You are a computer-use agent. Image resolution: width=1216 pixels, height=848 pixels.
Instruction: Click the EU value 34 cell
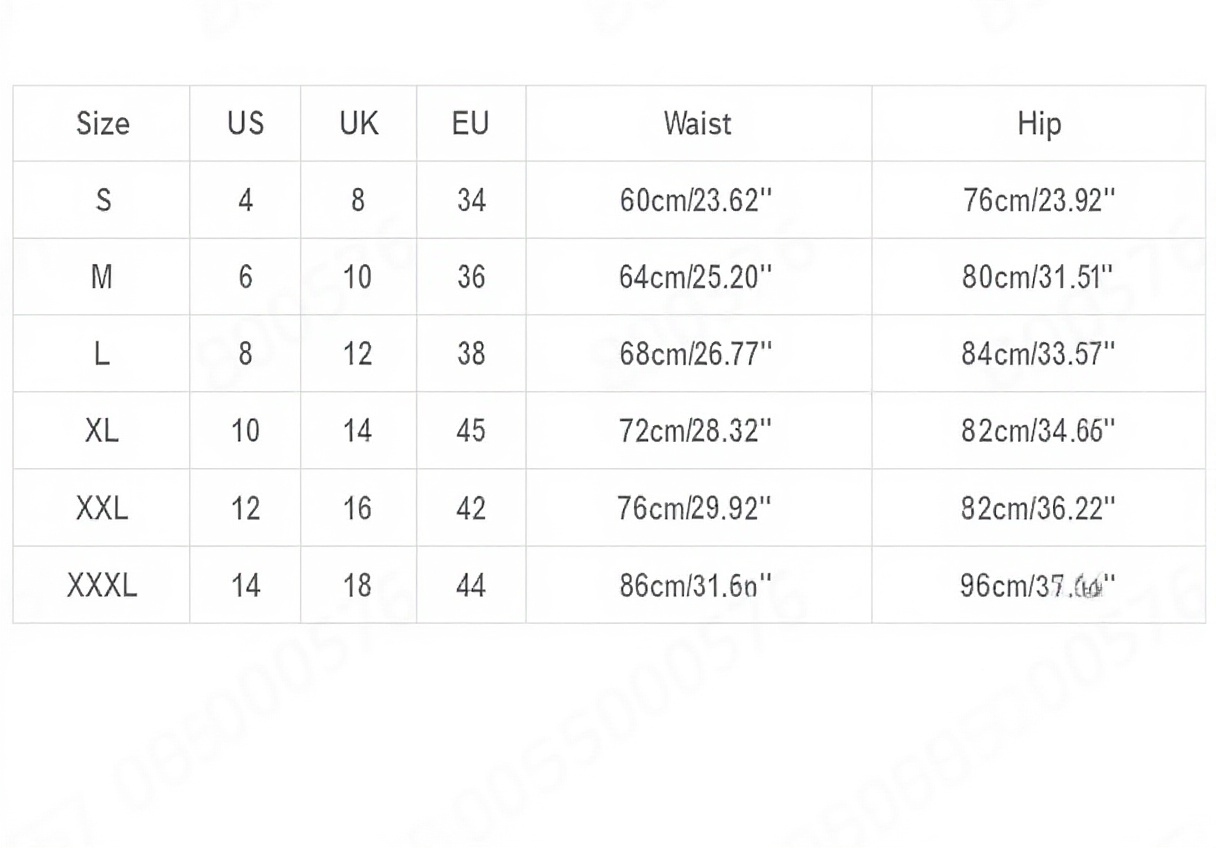coord(471,201)
